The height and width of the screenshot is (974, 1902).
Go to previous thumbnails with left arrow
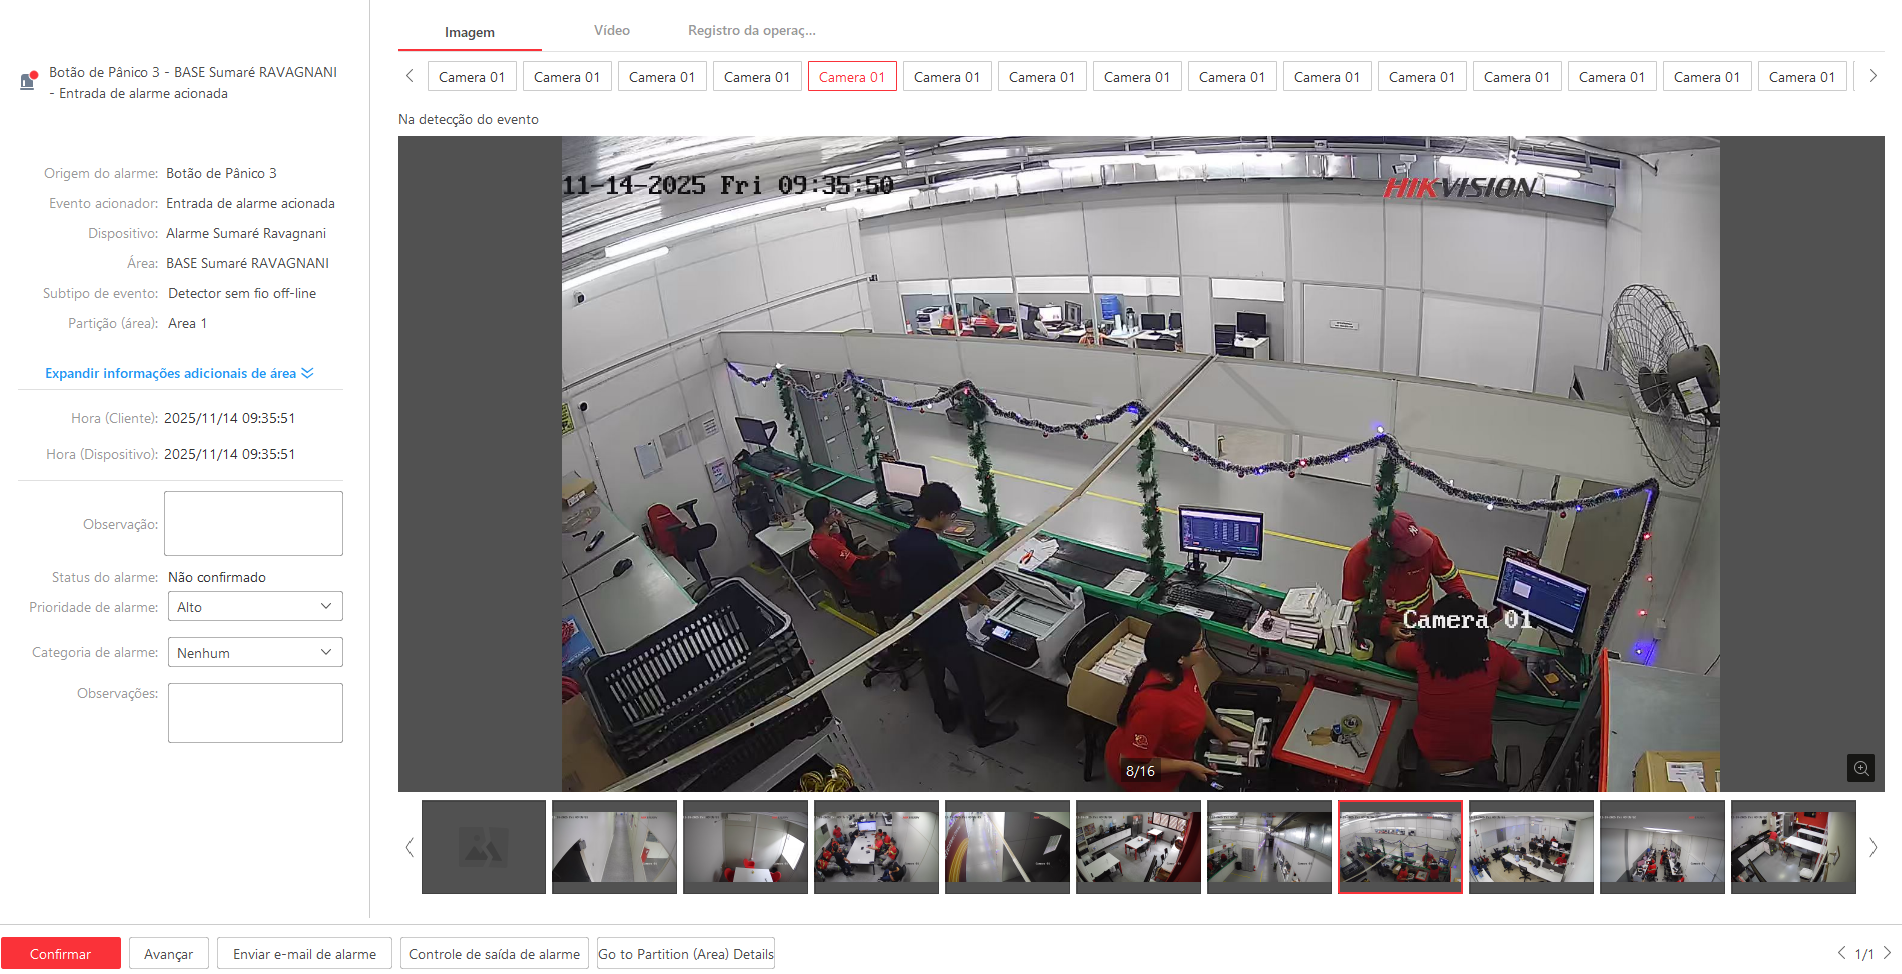tap(409, 847)
